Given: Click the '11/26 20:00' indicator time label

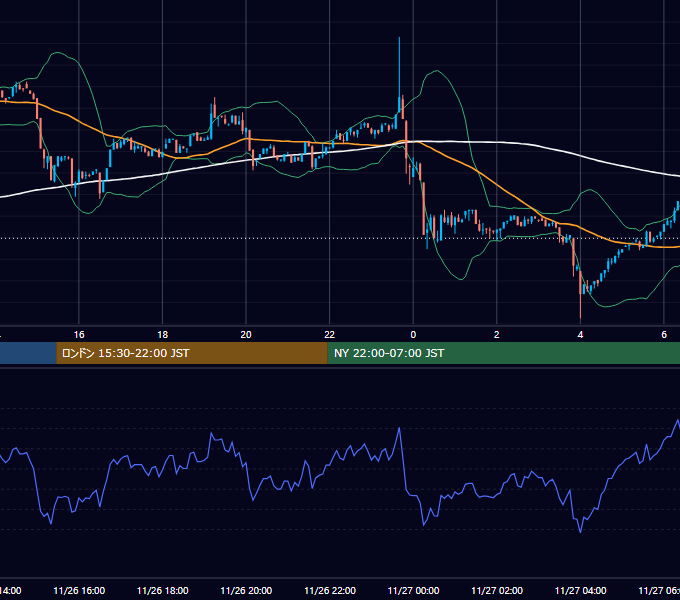Looking at the screenshot, I should point(246,590).
